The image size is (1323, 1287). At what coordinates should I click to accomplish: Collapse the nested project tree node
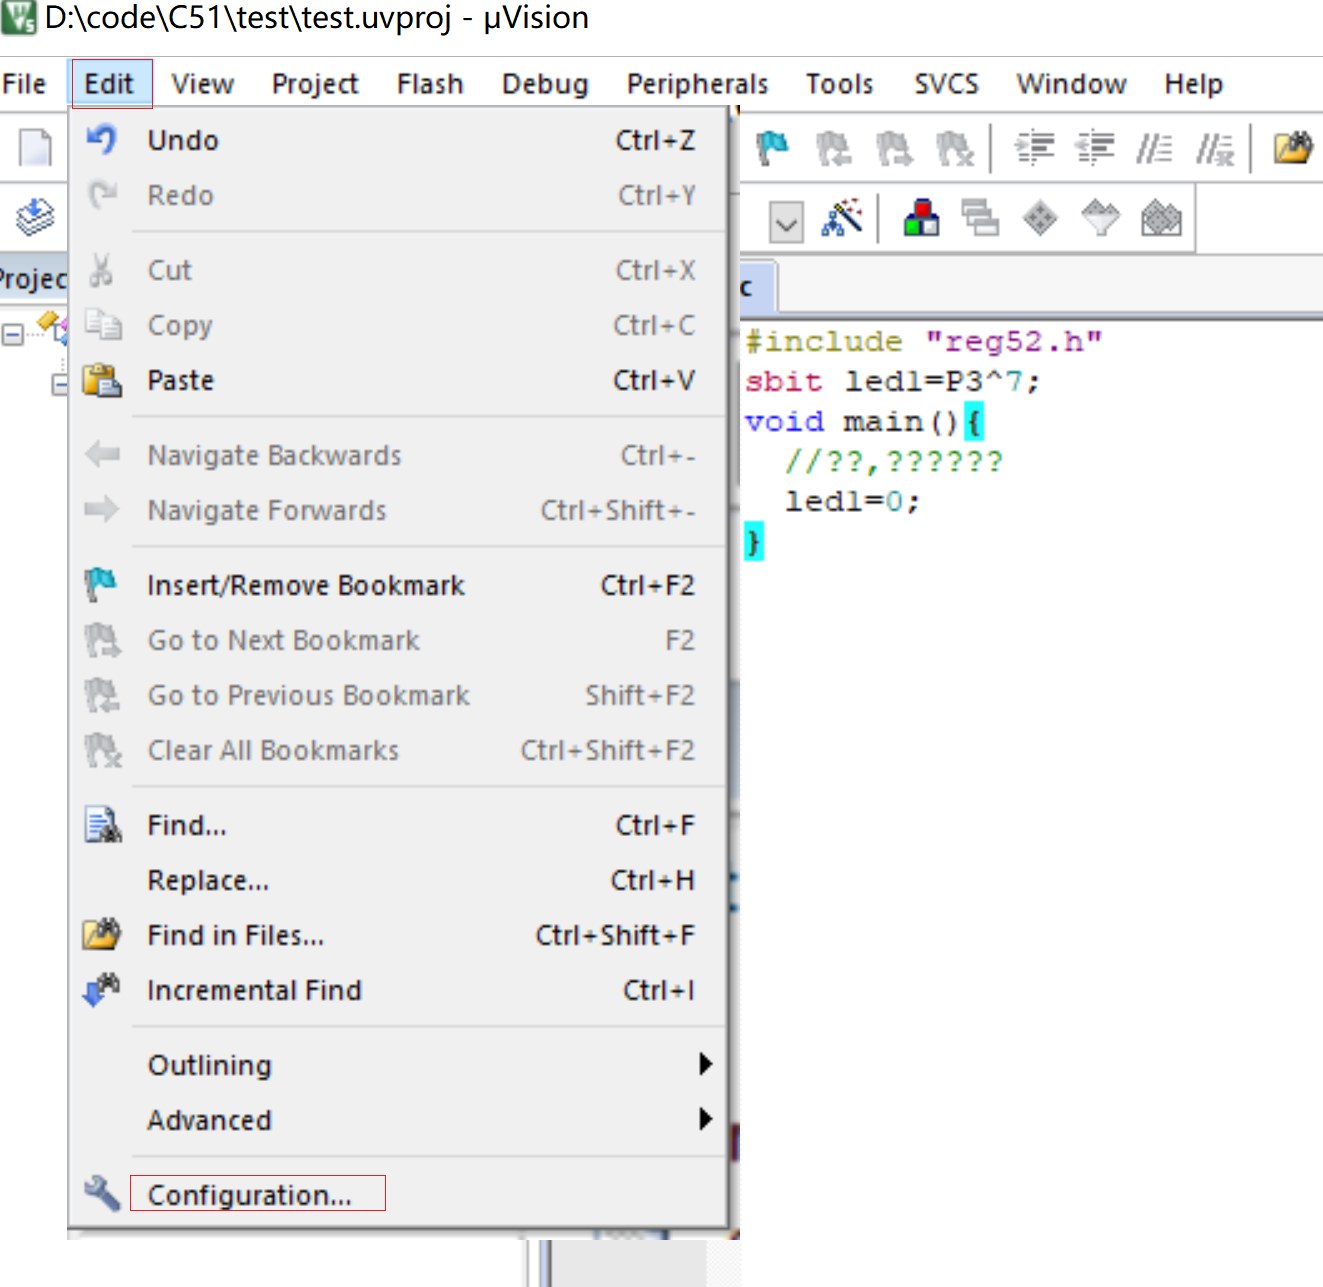coord(60,384)
